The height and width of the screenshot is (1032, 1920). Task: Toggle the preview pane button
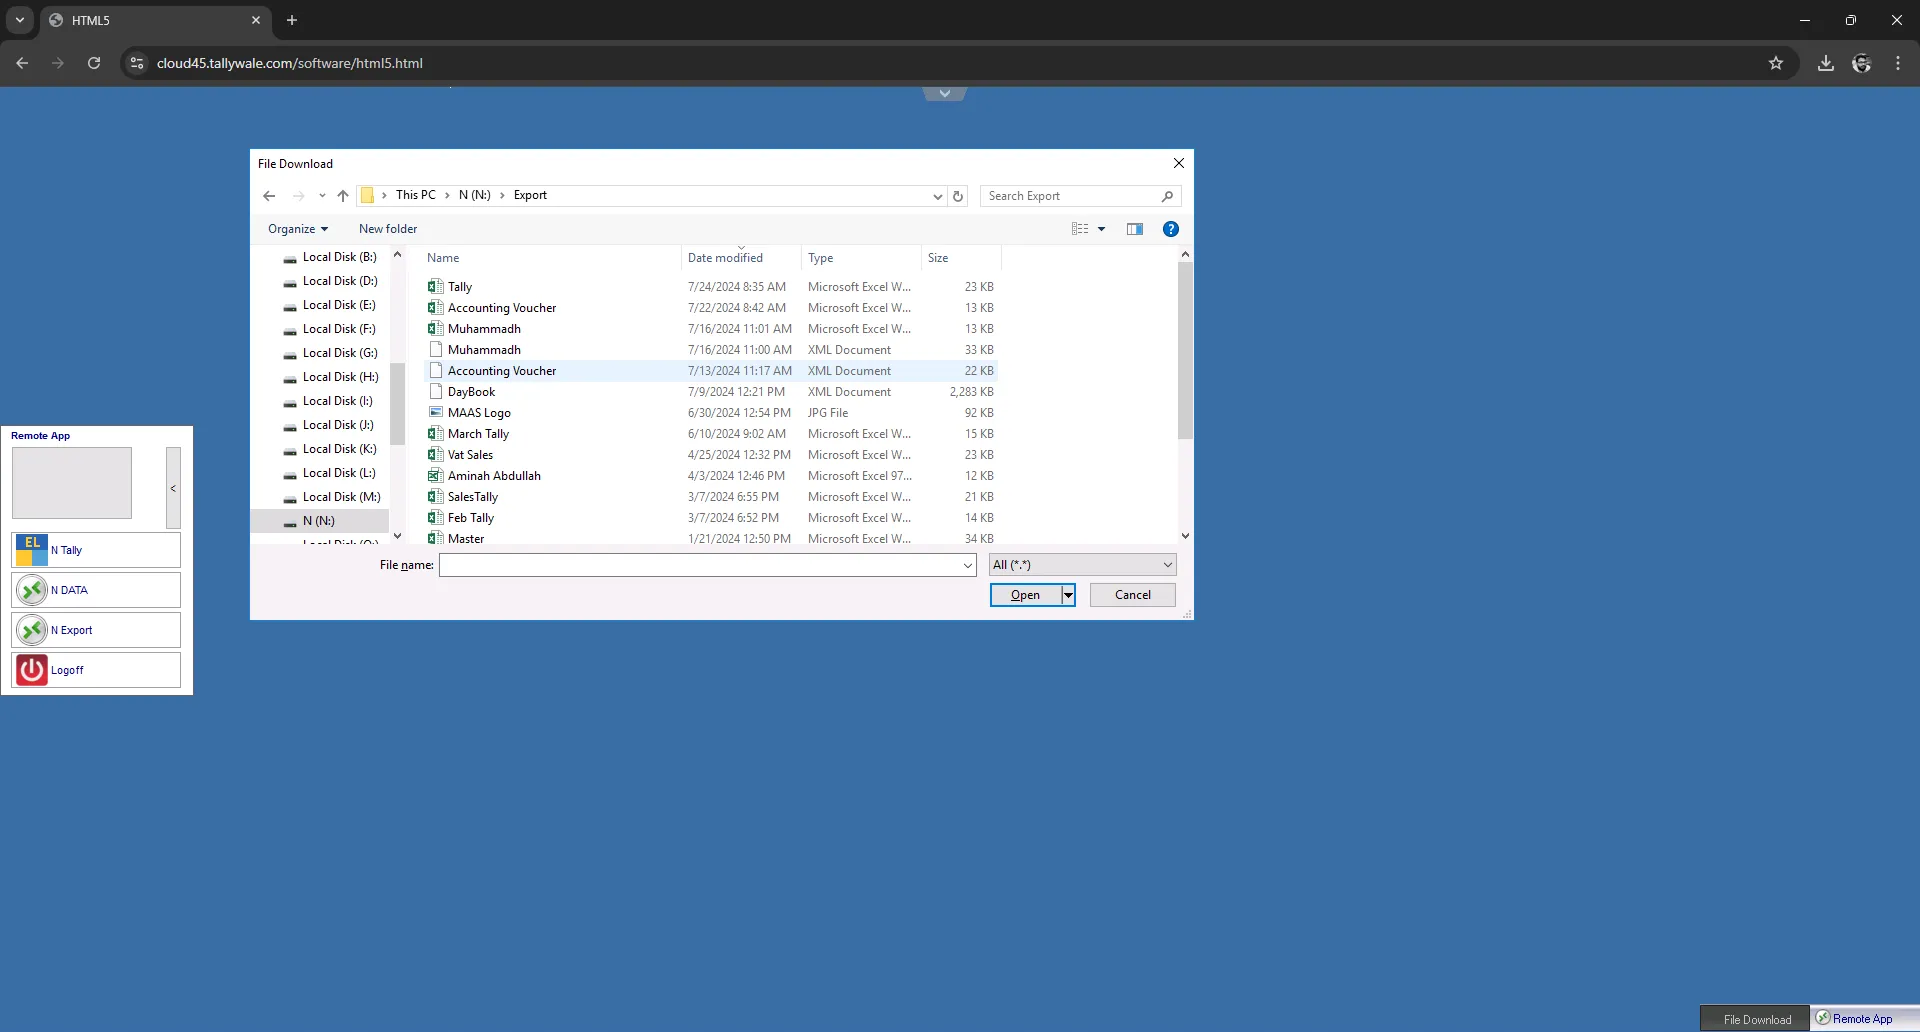click(1134, 229)
